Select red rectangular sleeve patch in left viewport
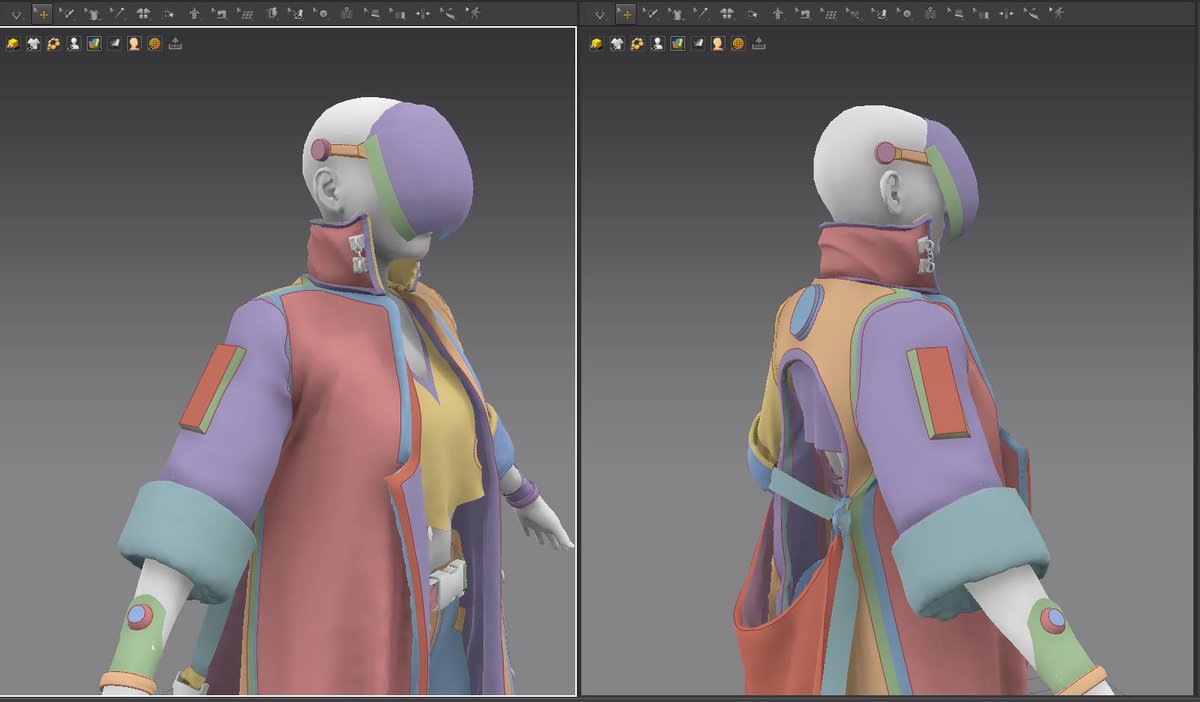 coord(212,388)
